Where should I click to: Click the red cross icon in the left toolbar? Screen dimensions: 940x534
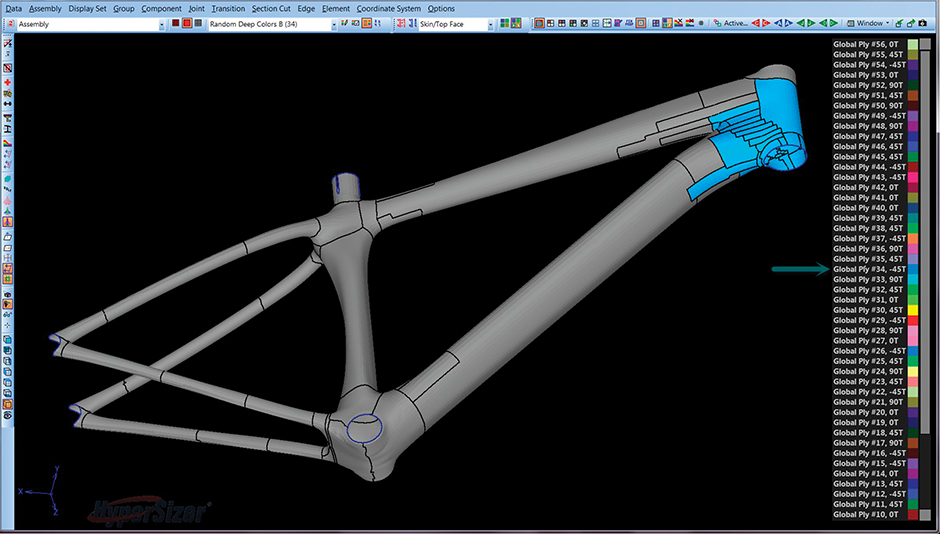coord(8,82)
